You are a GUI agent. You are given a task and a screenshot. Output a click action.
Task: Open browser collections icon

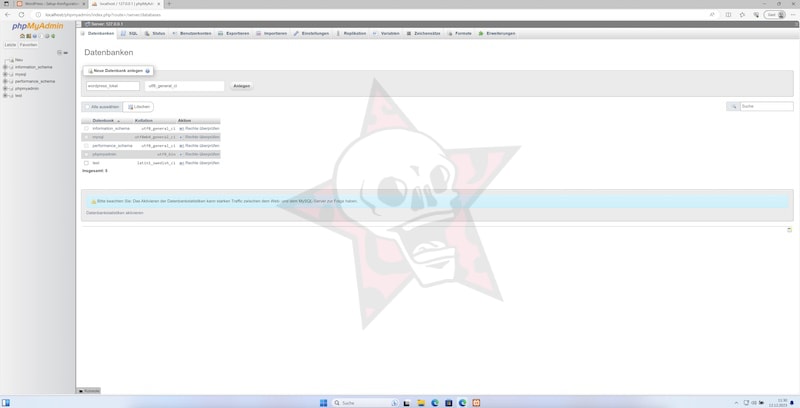click(x=756, y=15)
